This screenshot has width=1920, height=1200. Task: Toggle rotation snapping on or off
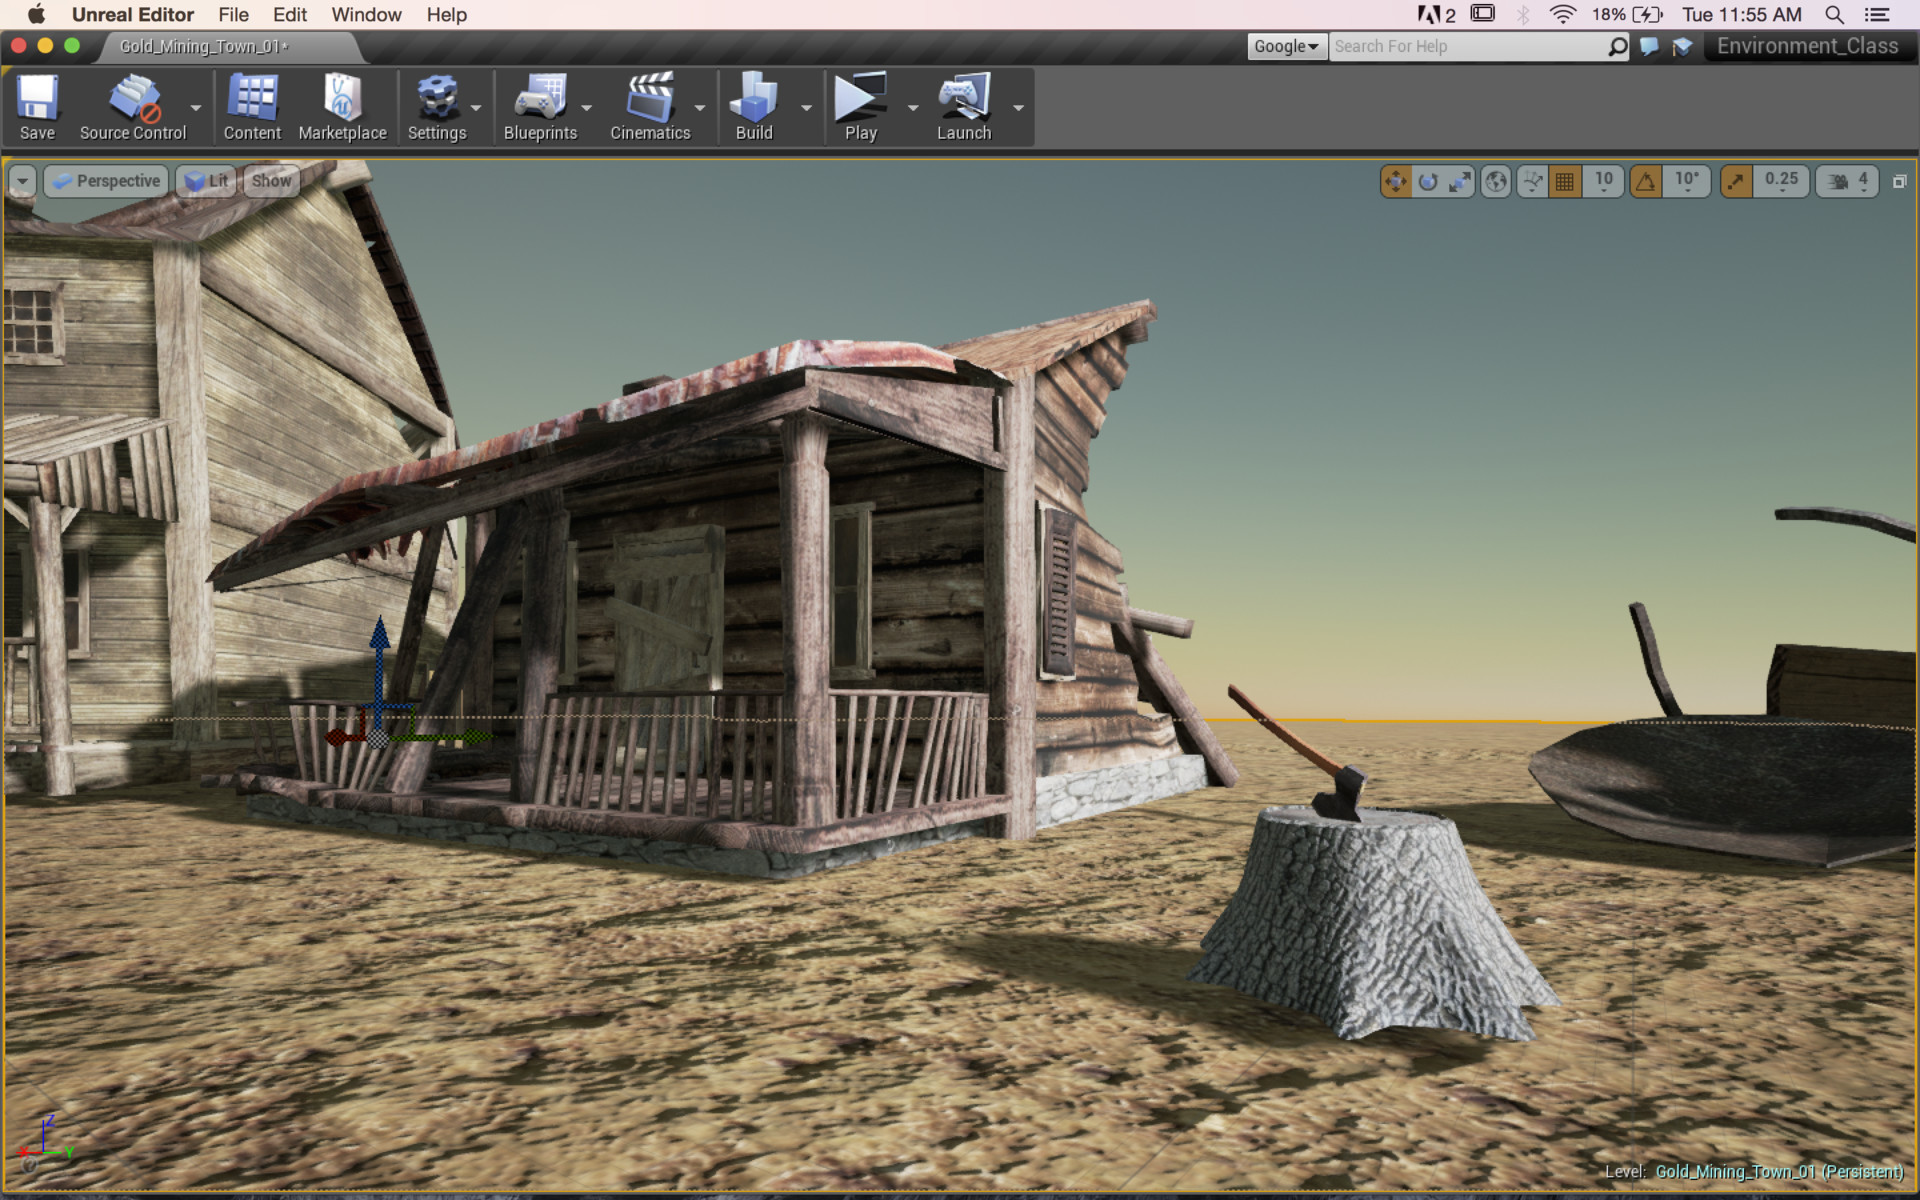coord(1646,181)
